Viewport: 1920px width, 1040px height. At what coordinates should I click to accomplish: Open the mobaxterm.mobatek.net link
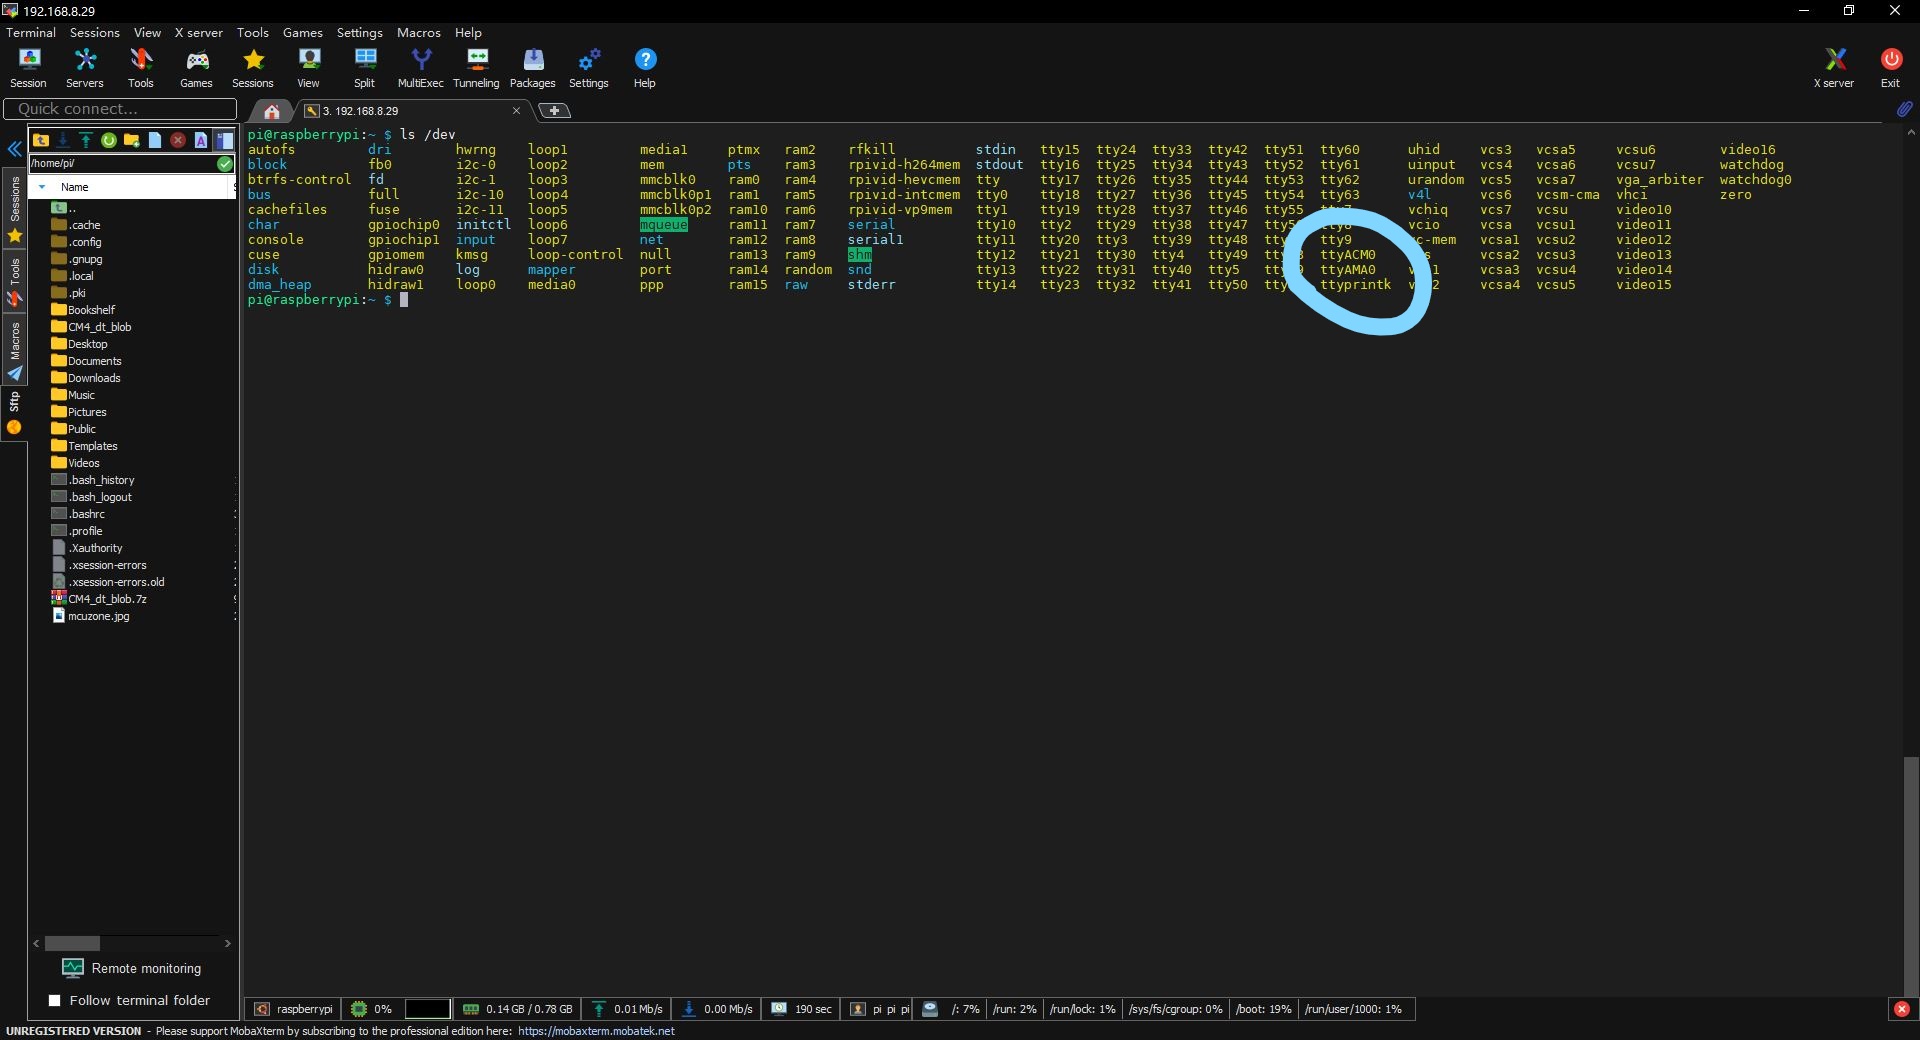(x=596, y=1031)
